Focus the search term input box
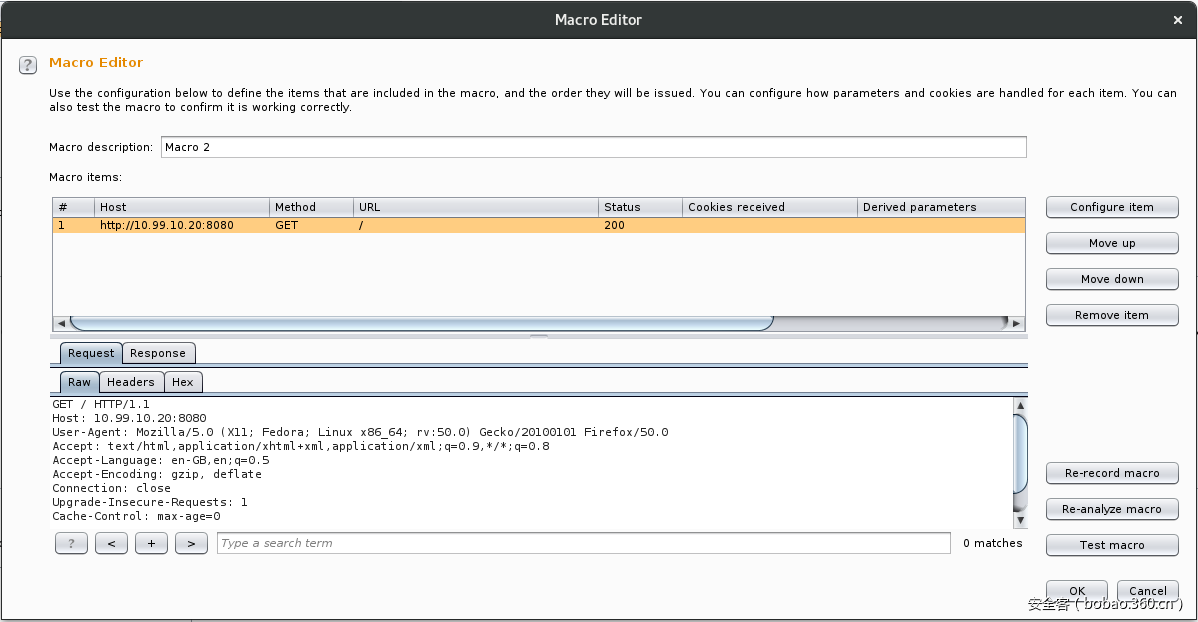1198x622 pixels. coord(583,543)
